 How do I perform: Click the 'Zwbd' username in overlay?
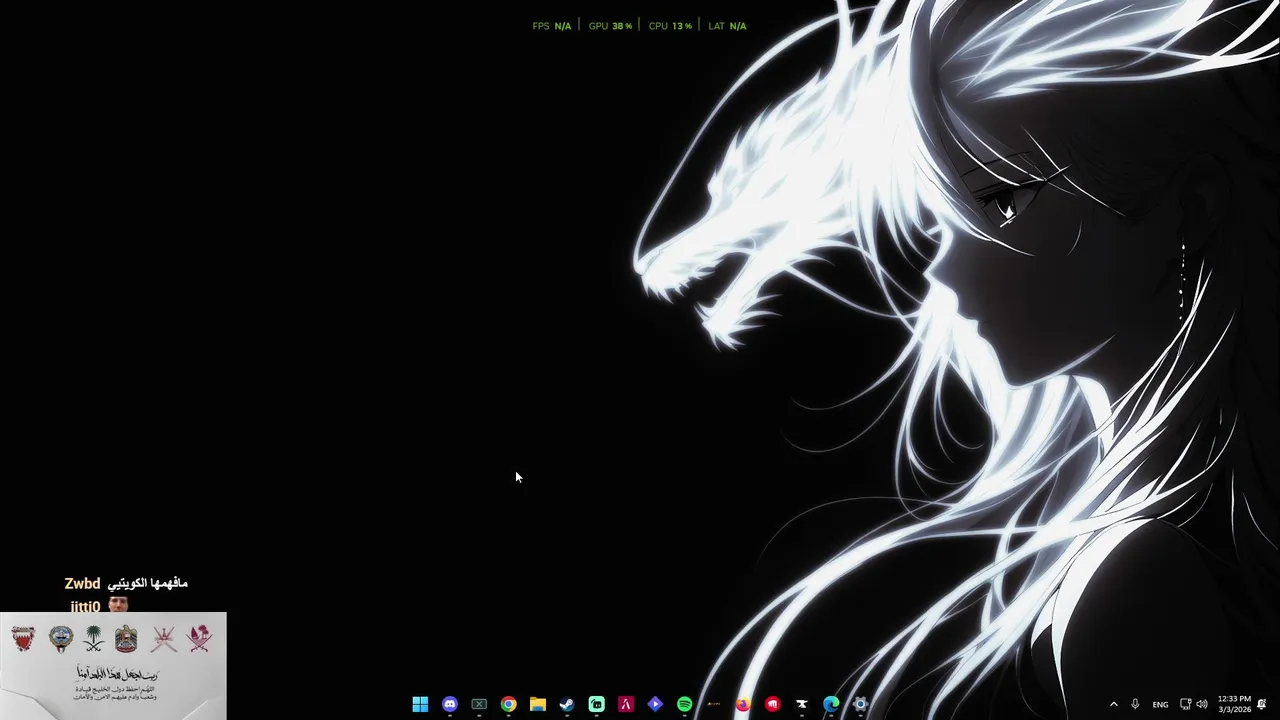pos(82,584)
